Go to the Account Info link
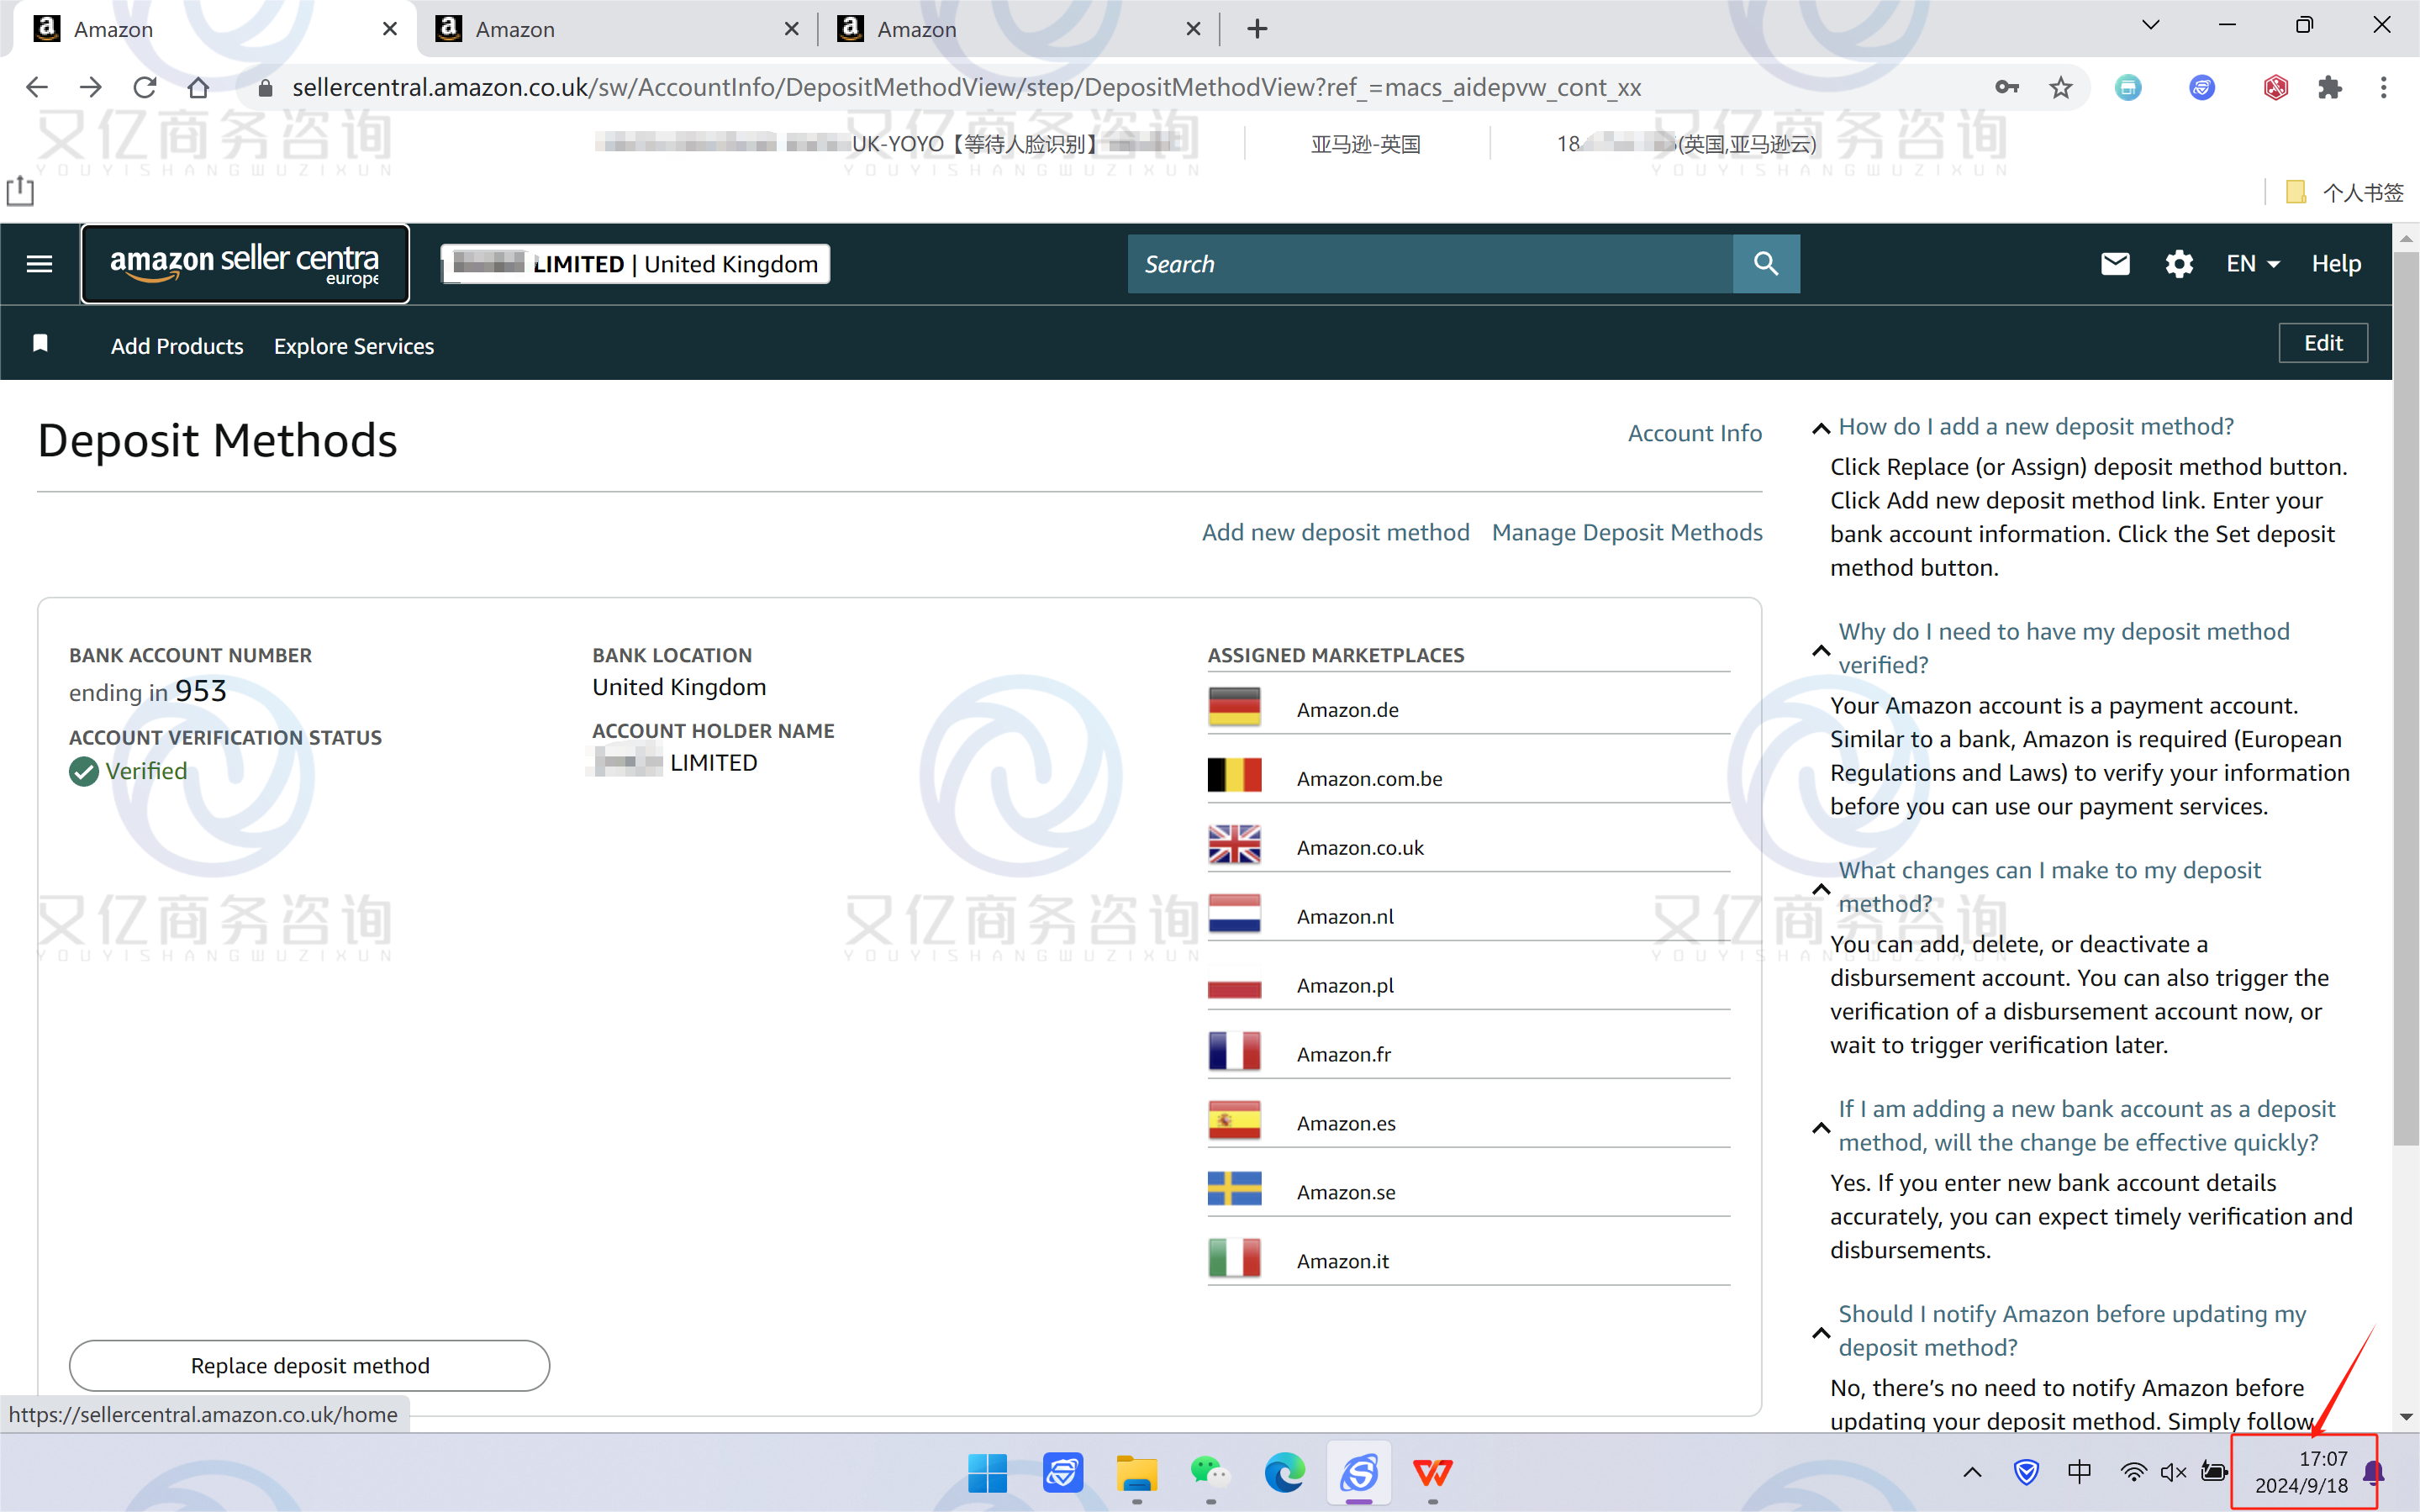Viewport: 2420px width, 1512px height. coord(1694,433)
